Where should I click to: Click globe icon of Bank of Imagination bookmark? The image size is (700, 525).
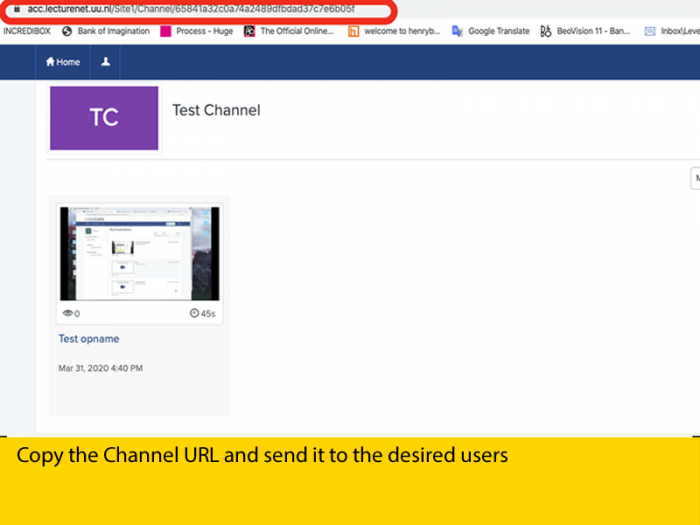(x=67, y=31)
